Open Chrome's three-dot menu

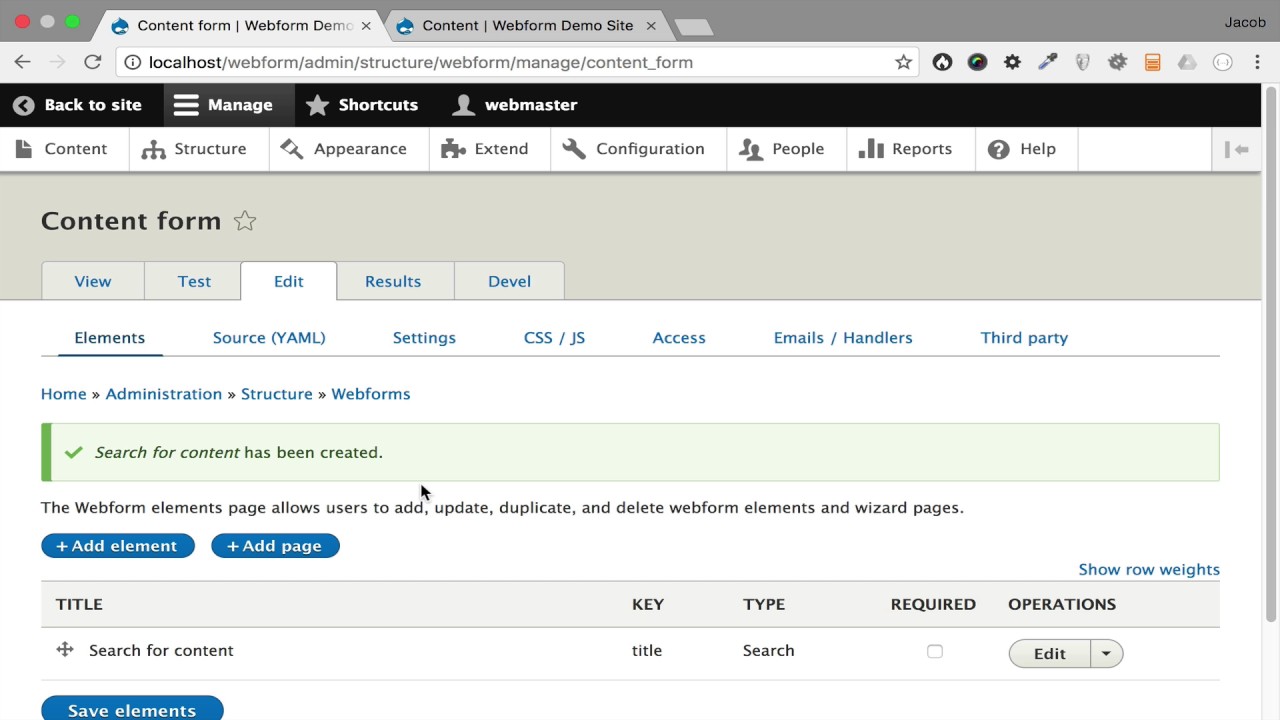(1257, 62)
